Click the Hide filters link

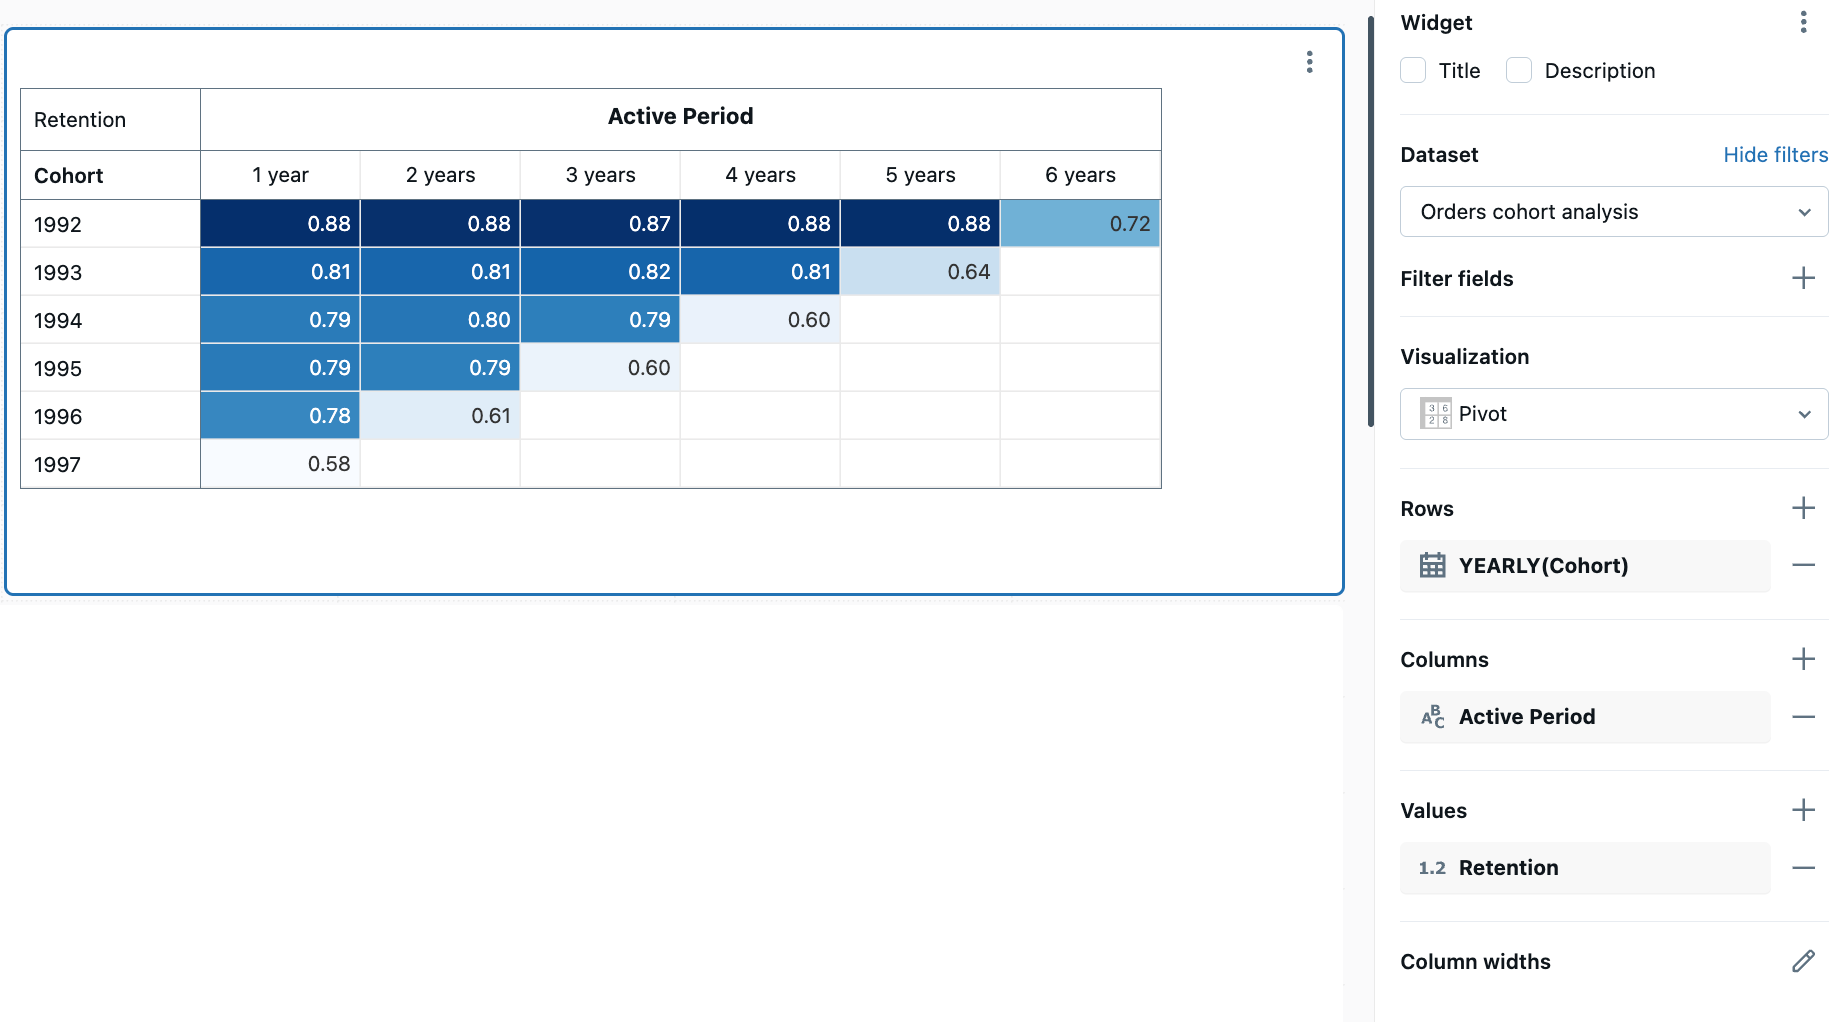(x=1775, y=155)
